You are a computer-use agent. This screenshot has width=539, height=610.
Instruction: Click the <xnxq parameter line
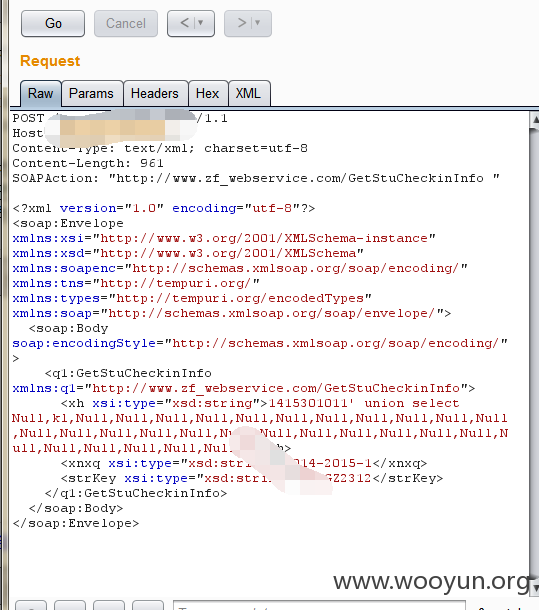pyautogui.click(x=244, y=463)
